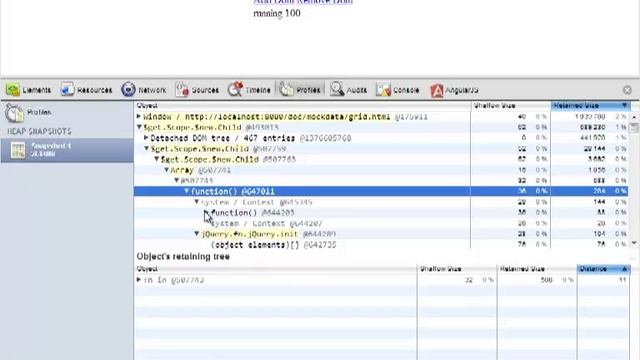Collapse the $get.Scope.$new.Child @507759 row
This screenshot has height=360, width=640.
point(146,149)
